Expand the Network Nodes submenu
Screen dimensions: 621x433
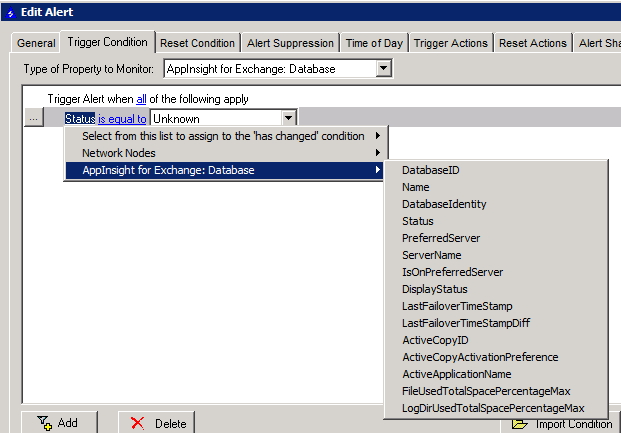click(x=225, y=153)
